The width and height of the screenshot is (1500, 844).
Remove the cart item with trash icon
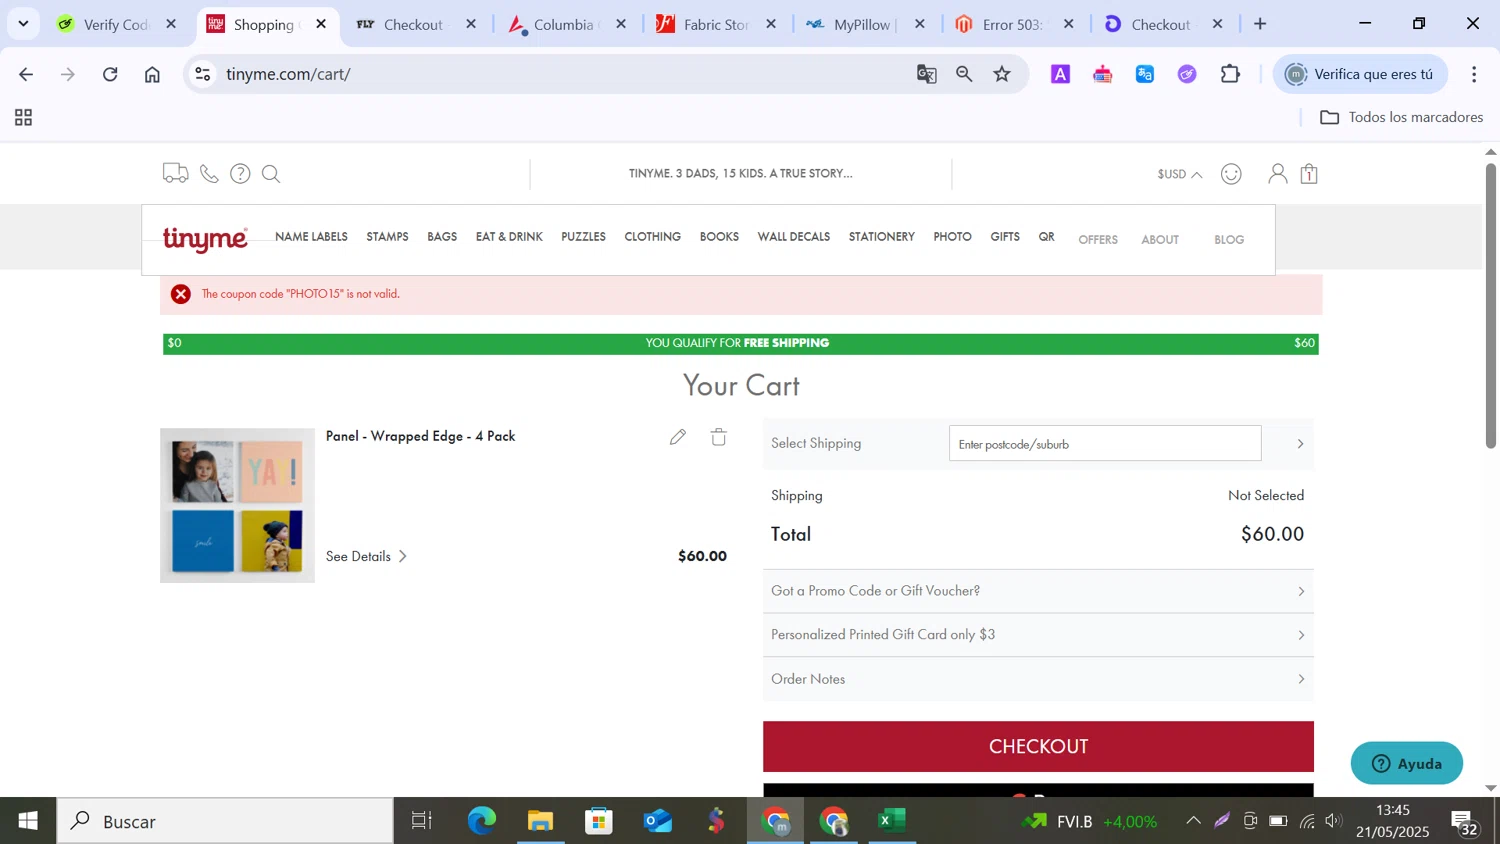(719, 436)
